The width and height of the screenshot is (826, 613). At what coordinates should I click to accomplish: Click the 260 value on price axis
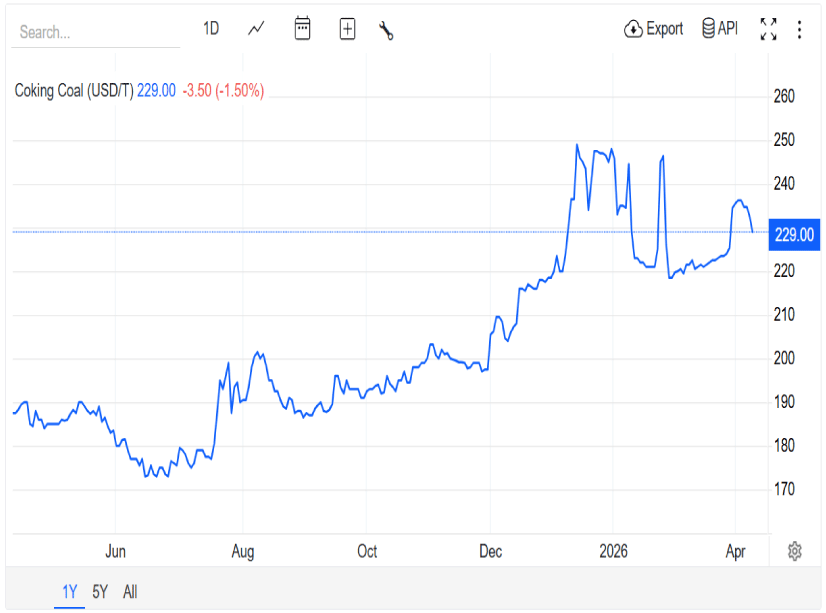pyautogui.click(x=784, y=97)
